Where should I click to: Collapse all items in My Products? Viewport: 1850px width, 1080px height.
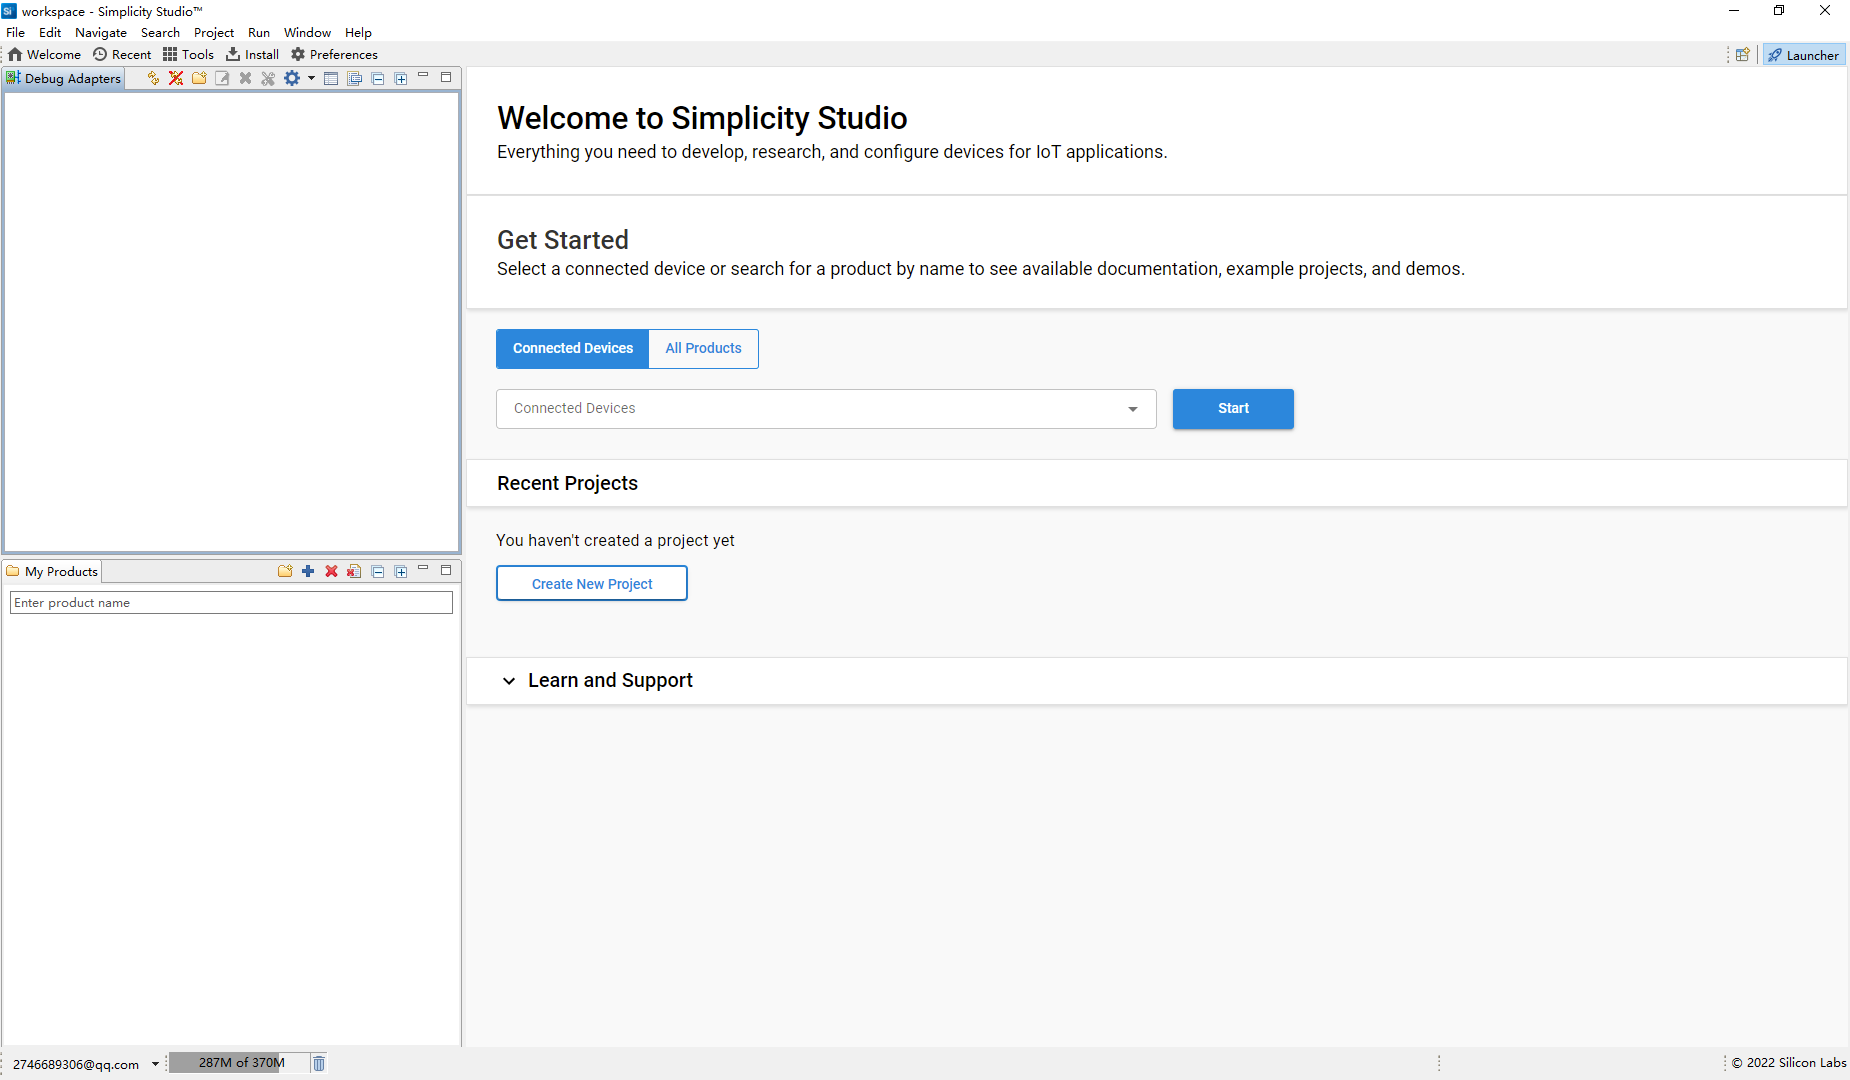[x=378, y=571]
